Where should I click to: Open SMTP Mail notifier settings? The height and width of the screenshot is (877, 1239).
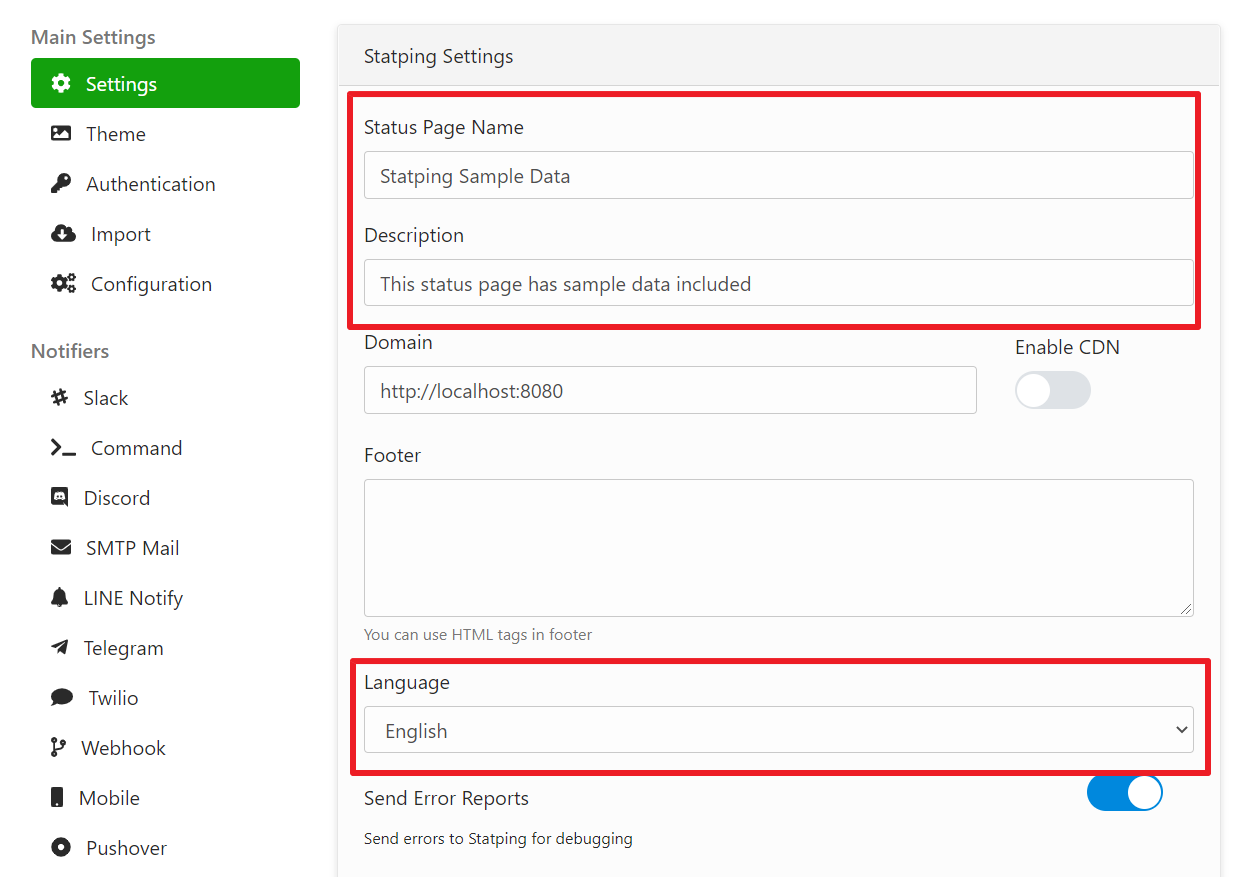(x=165, y=547)
